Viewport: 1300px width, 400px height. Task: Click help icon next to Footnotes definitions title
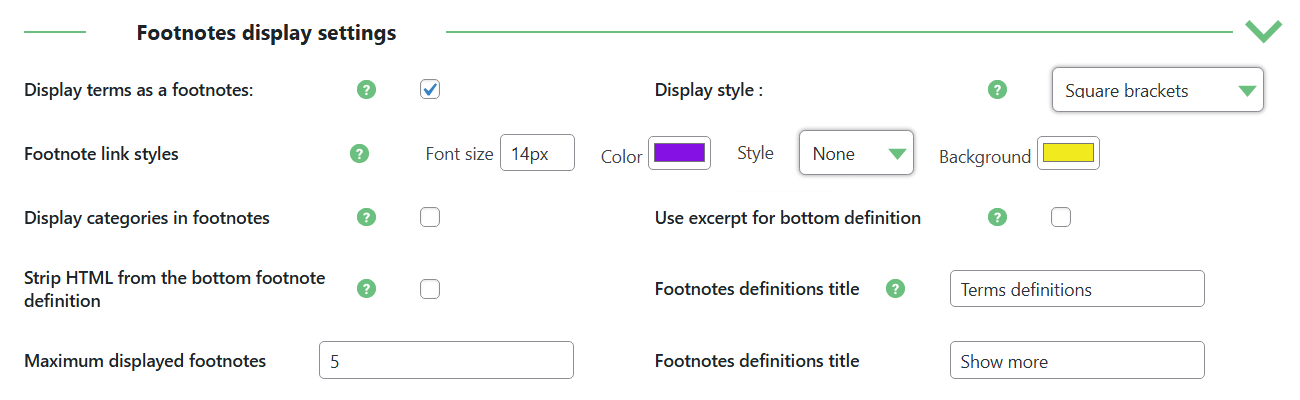(896, 289)
